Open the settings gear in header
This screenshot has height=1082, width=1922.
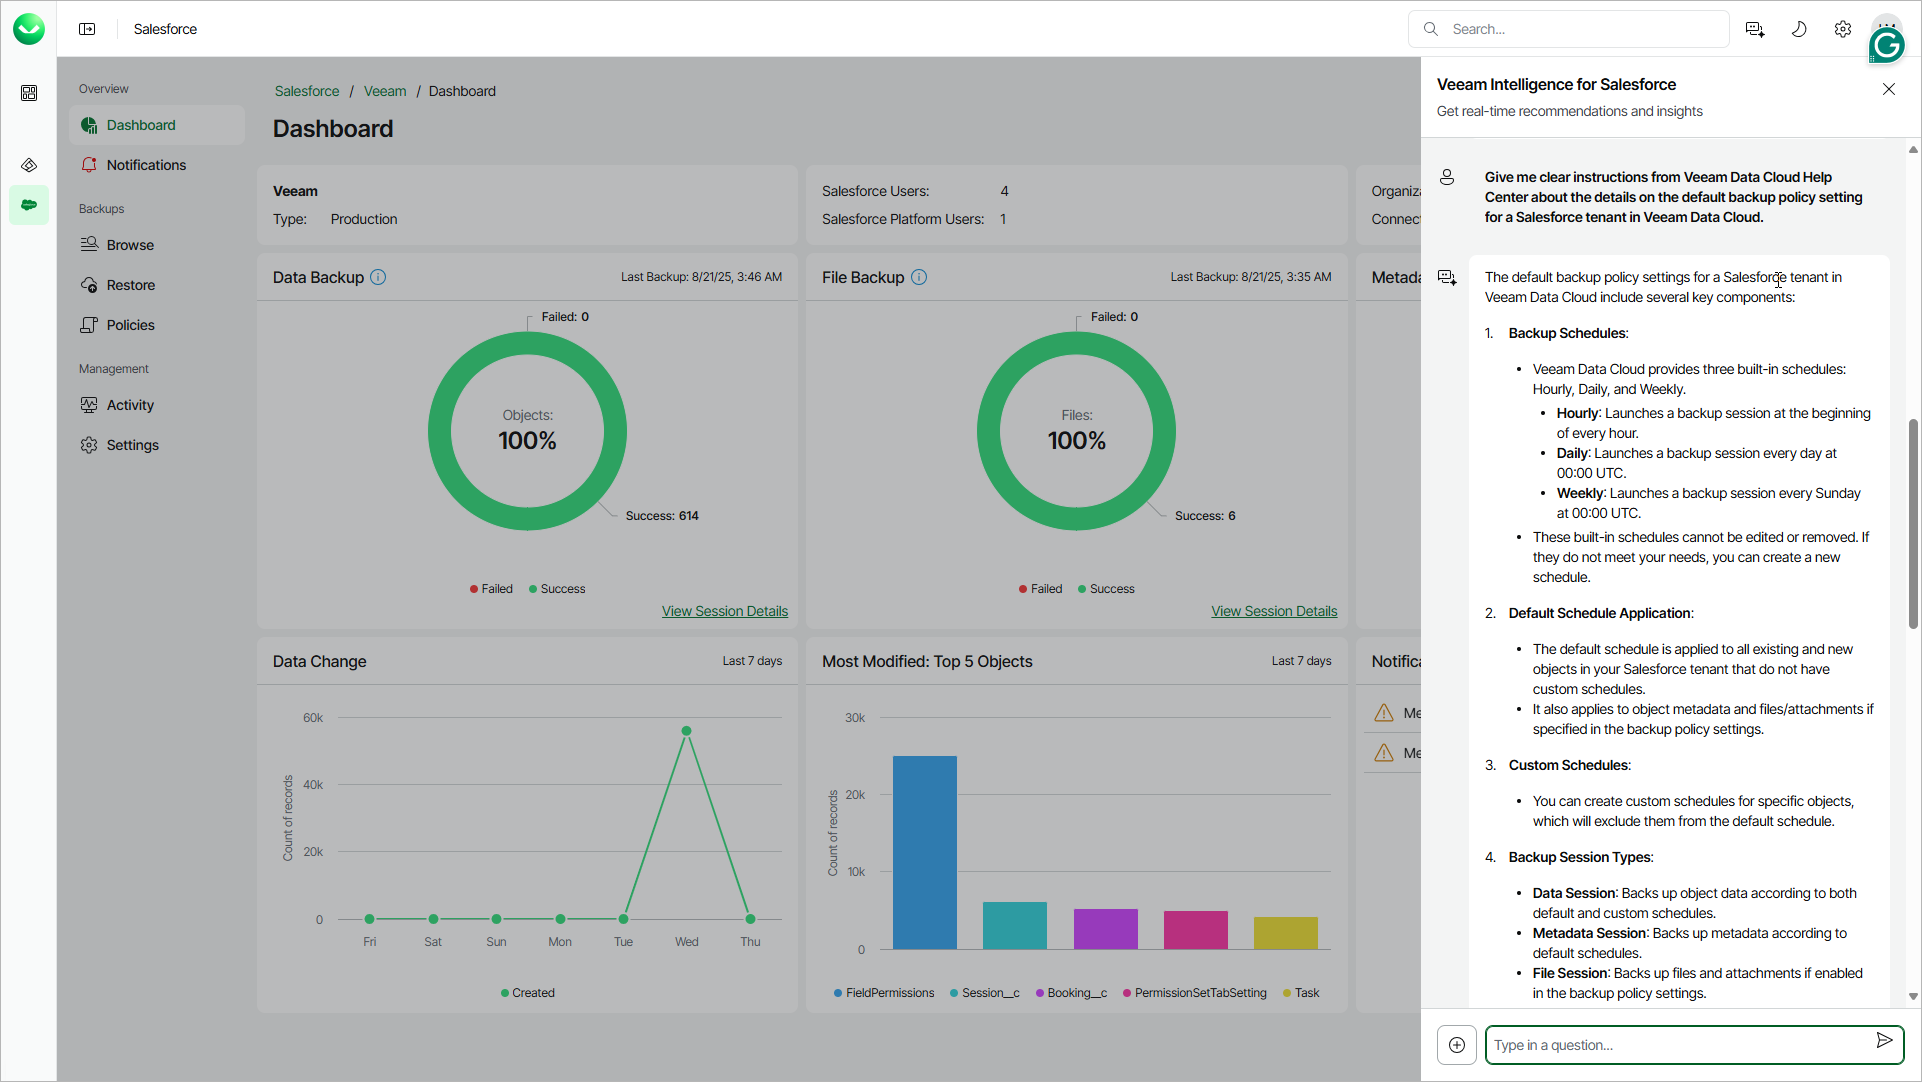coord(1843,29)
